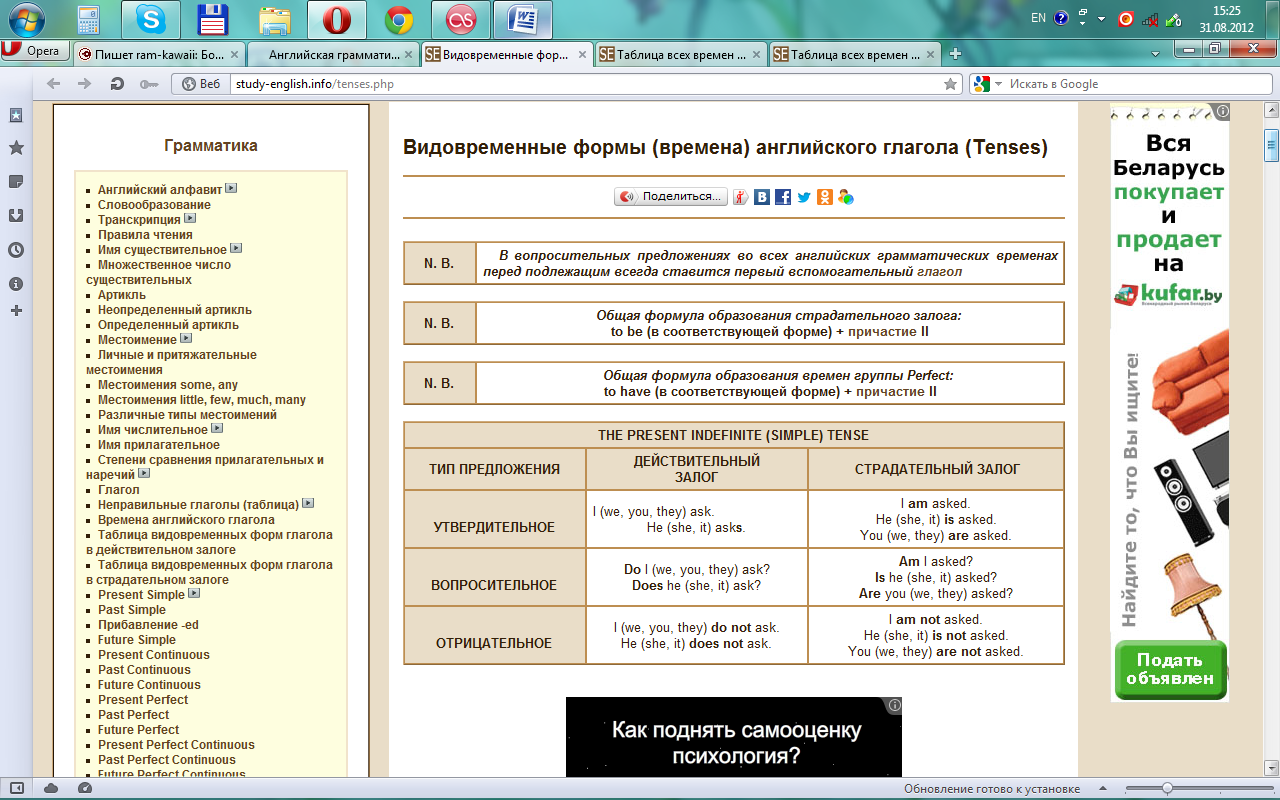Click the 'Поделиться...' share button
Screen dimensions: 1280x800
pos(670,197)
